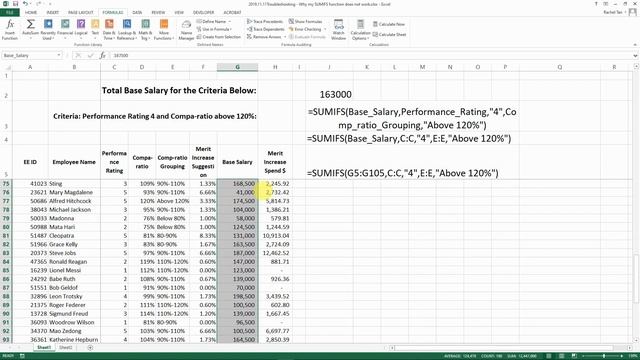The image size is (640, 360).
Task: Click the SUMIFS formula with G5:G105
Action: 402,173
